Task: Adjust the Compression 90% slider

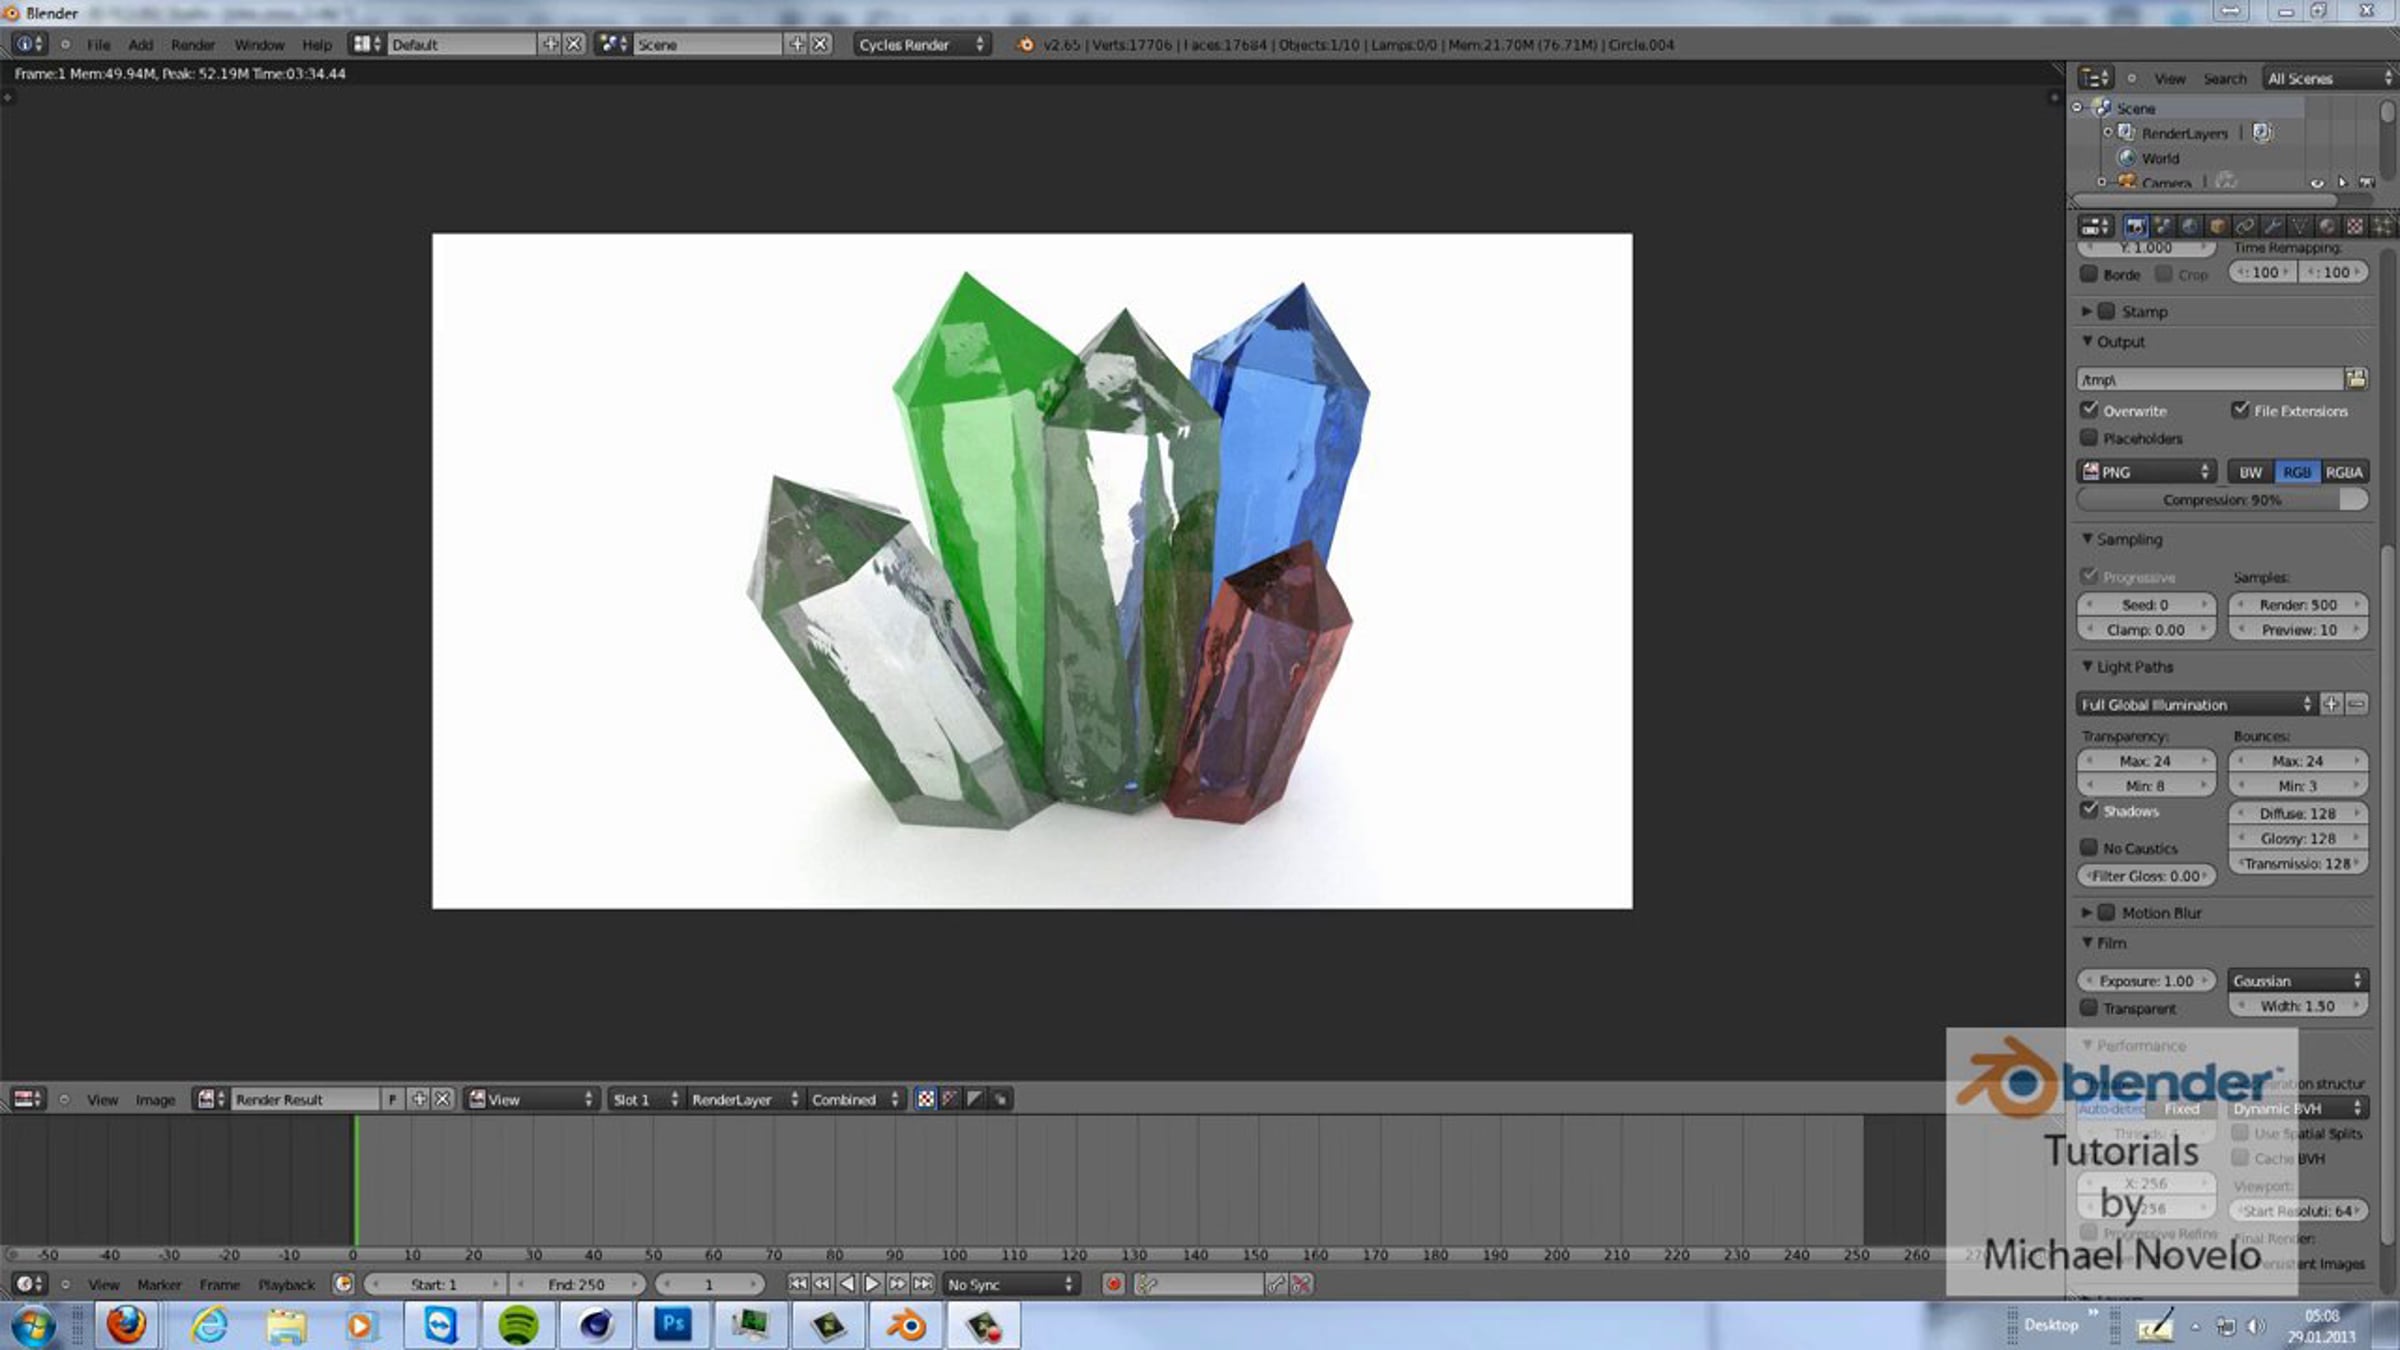Action: click(x=2222, y=500)
